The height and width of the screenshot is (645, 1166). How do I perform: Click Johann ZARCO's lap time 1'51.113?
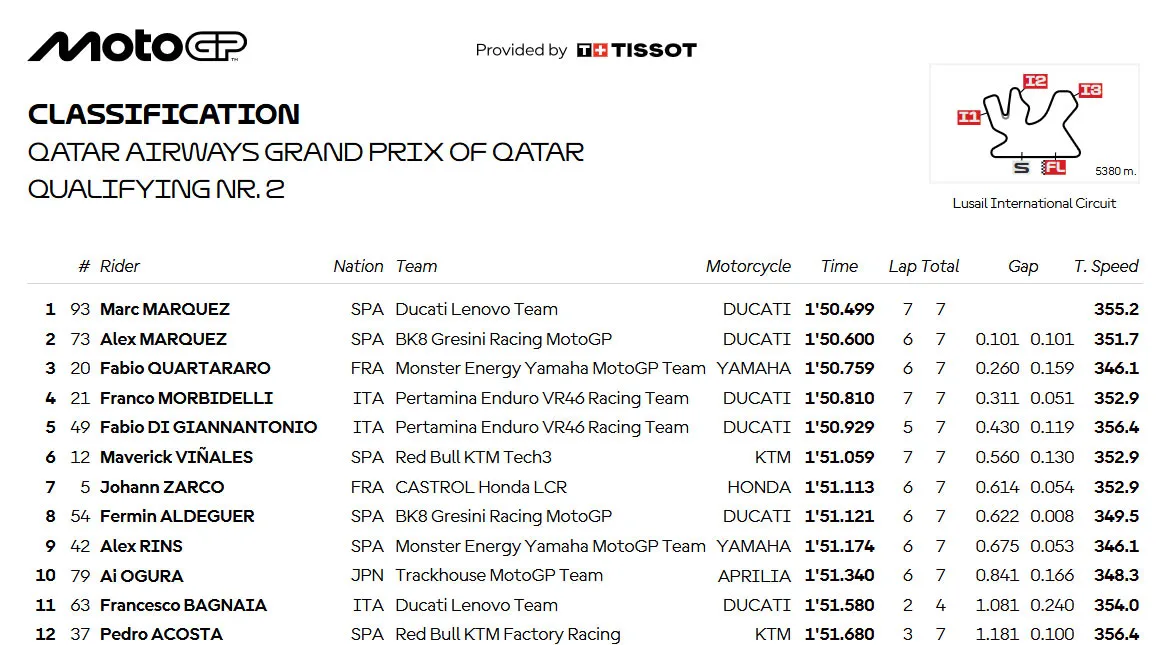point(839,487)
